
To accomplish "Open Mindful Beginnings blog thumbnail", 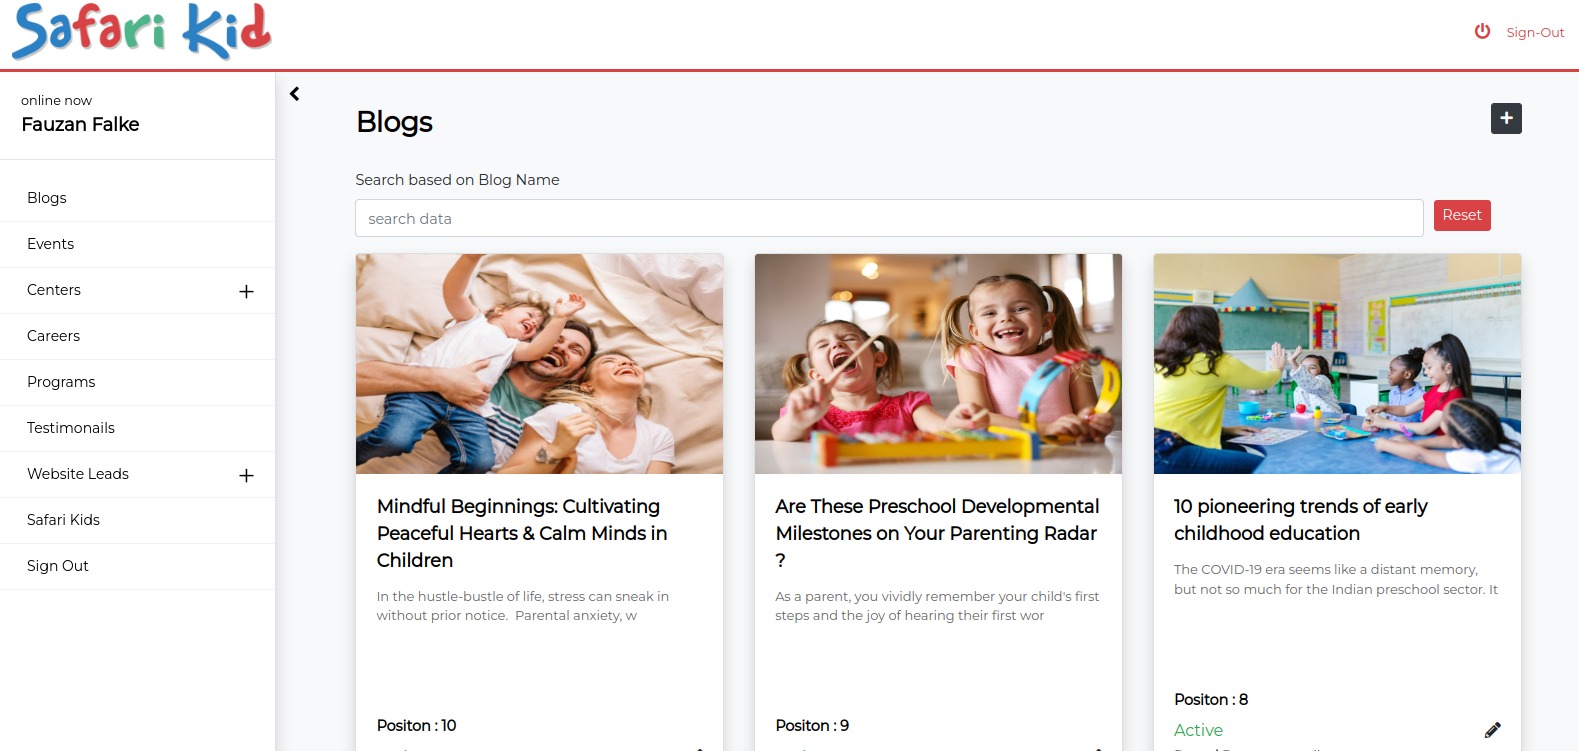I will click(539, 364).
